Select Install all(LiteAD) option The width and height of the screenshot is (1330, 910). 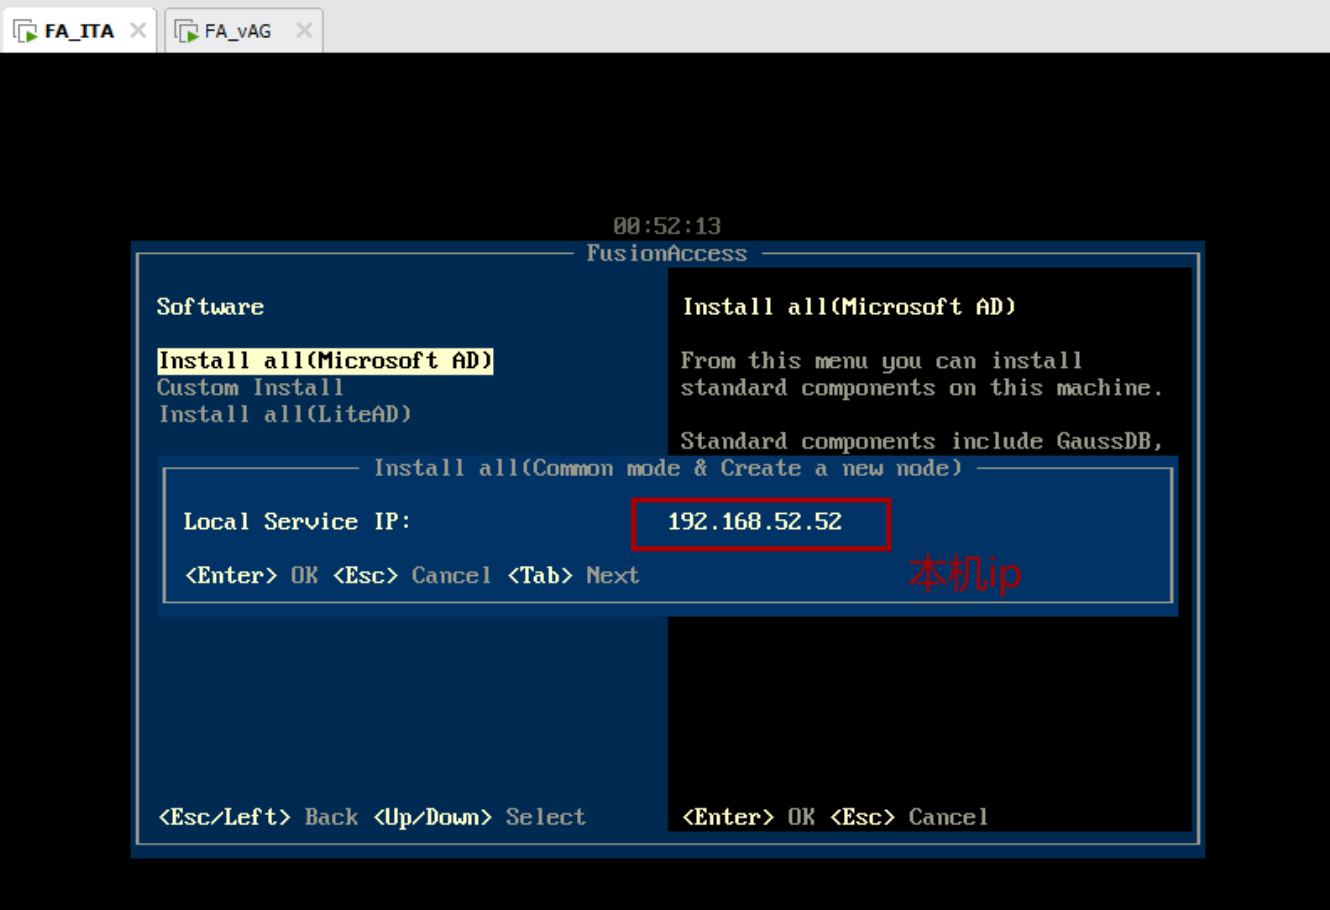[285, 414]
